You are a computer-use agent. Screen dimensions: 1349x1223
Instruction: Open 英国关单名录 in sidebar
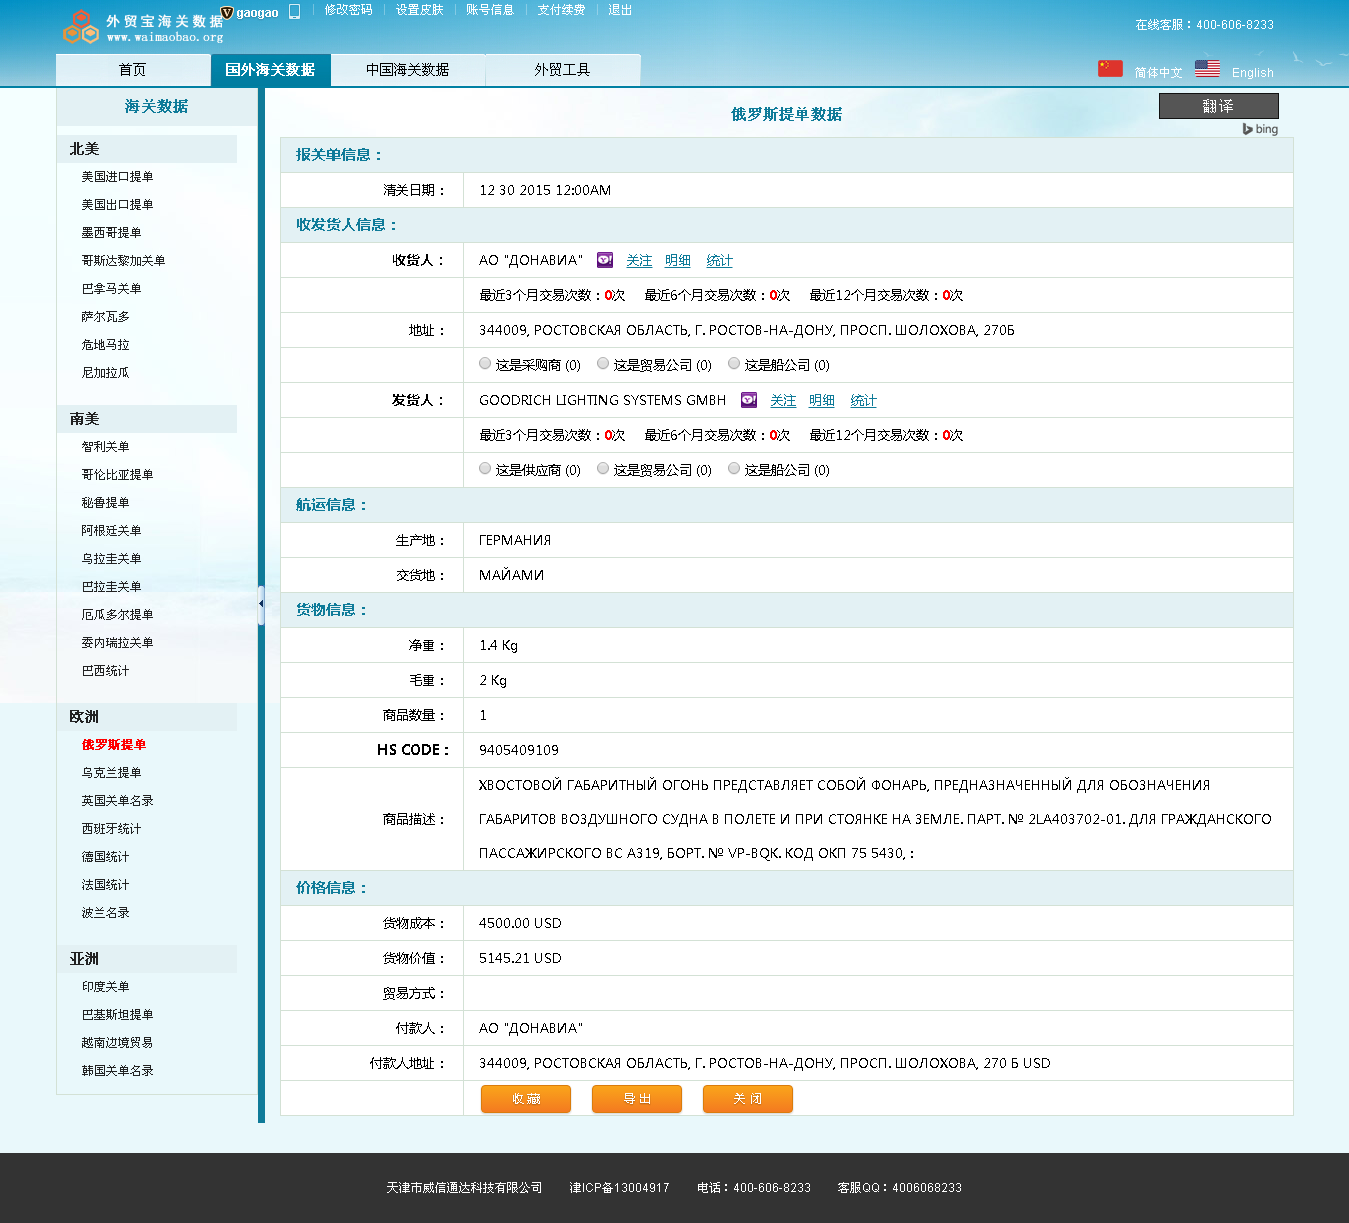coord(117,801)
